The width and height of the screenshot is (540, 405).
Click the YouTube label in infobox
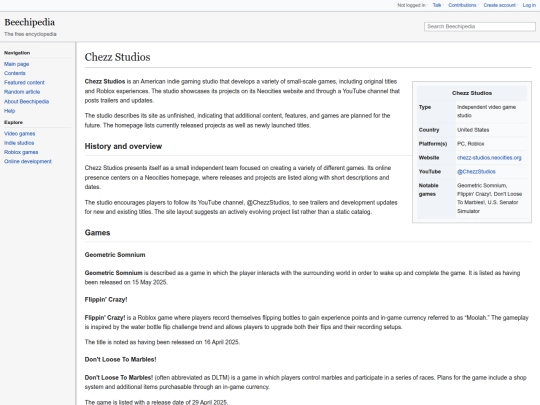point(430,172)
